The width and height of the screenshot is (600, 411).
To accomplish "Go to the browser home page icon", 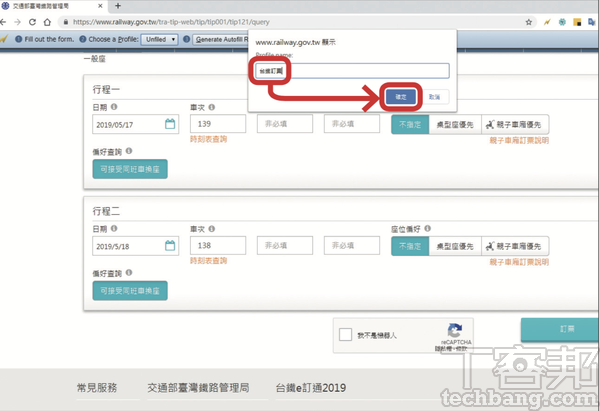I will pyautogui.click(x=47, y=22).
